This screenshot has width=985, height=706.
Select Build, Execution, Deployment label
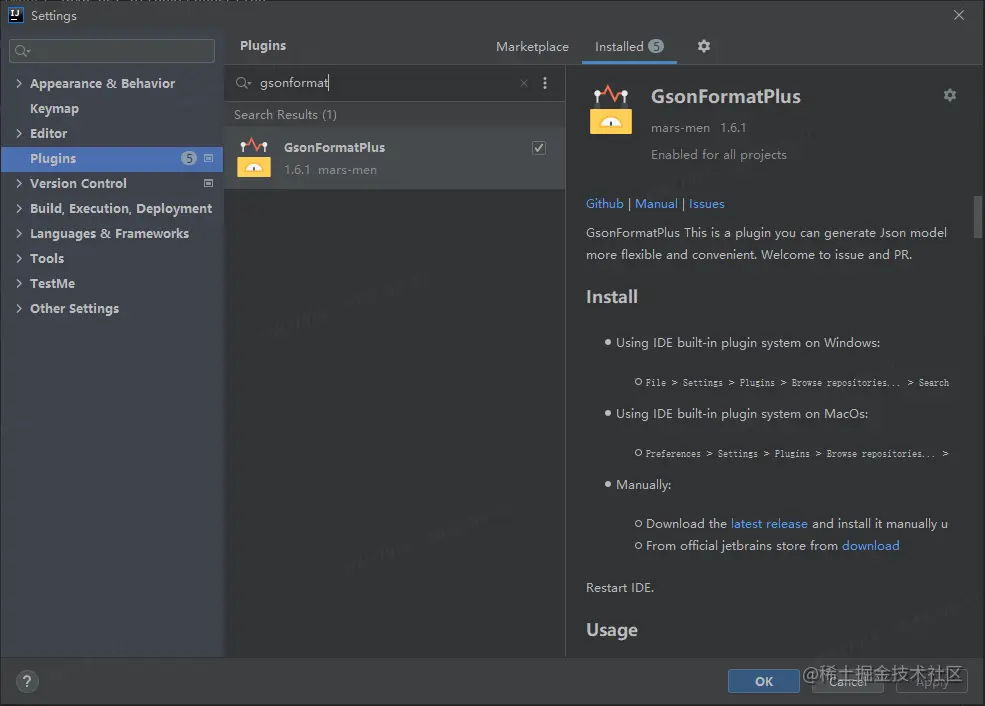point(121,209)
